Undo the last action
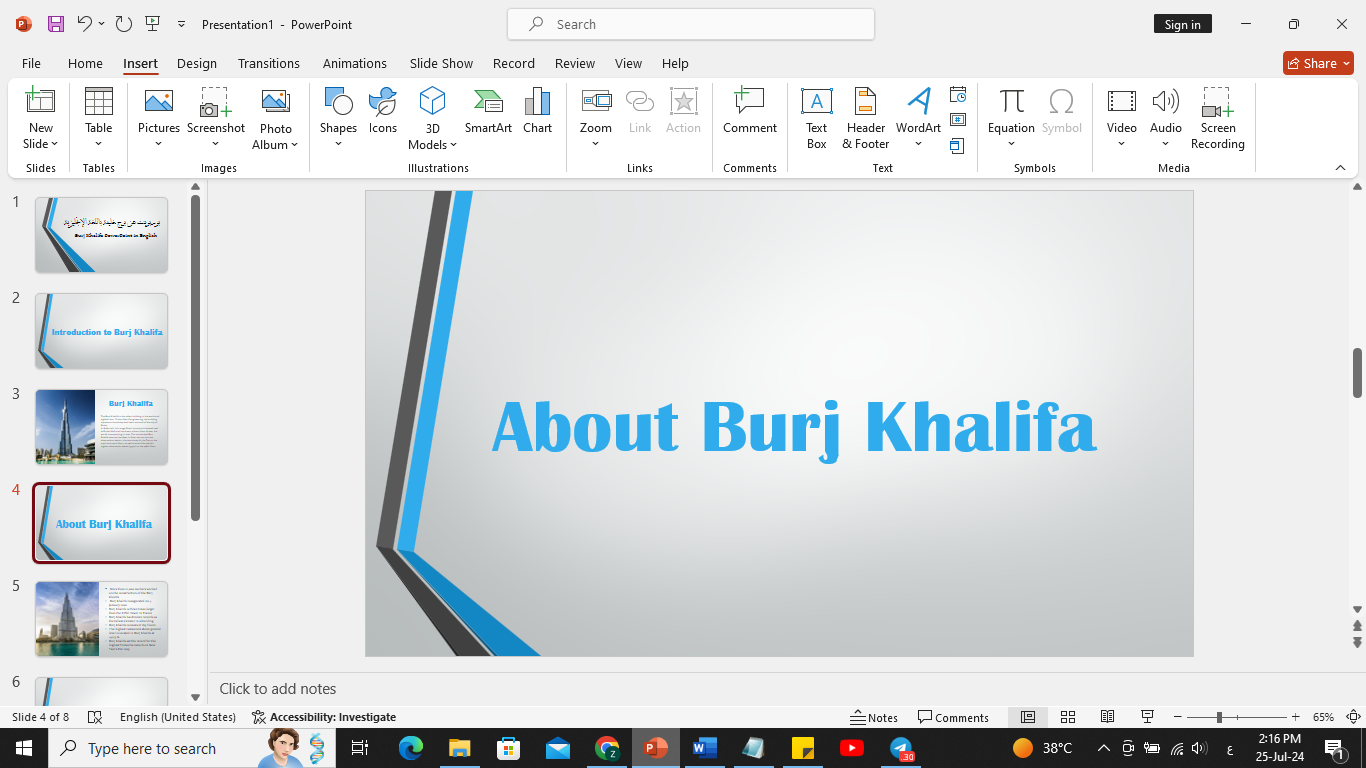Viewport: 1366px width, 768px height. pos(84,24)
